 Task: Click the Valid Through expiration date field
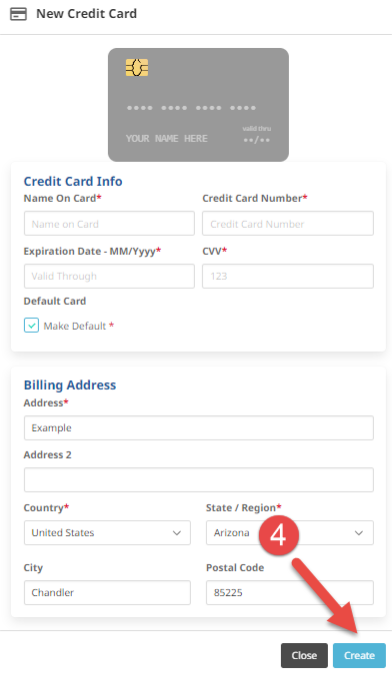pyautogui.click(x=109, y=276)
